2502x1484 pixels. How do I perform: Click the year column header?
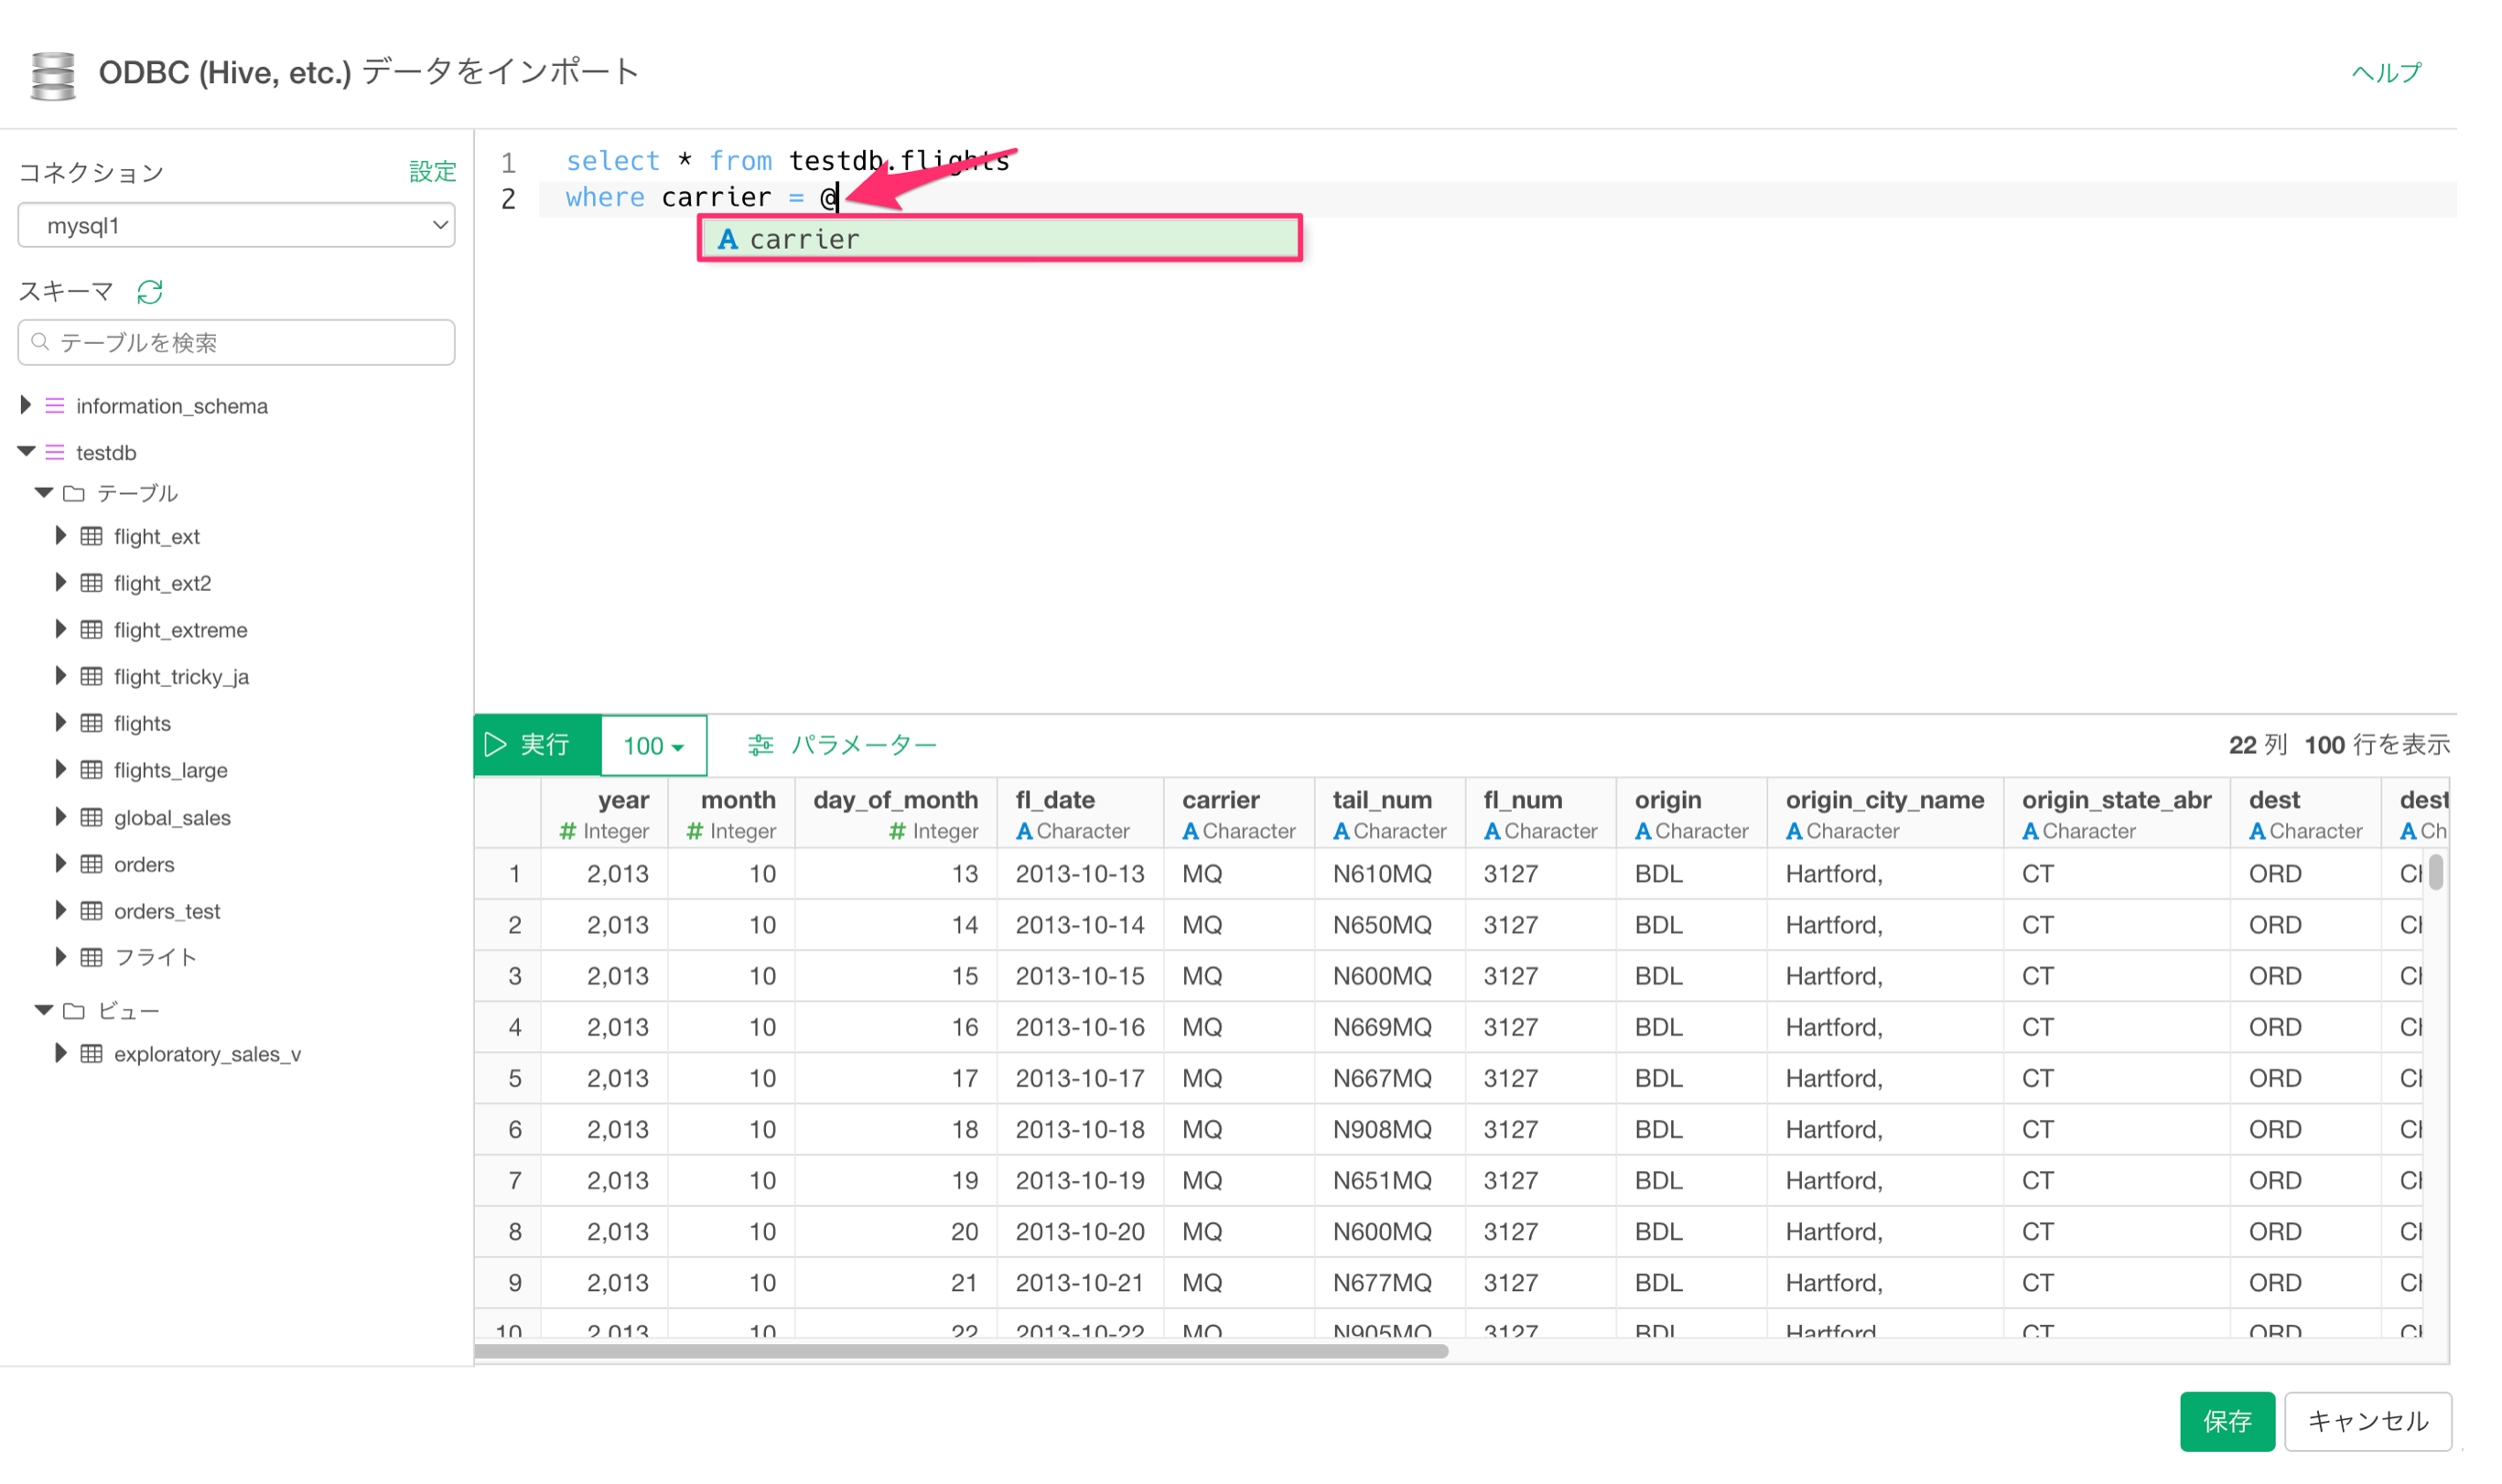[605, 814]
